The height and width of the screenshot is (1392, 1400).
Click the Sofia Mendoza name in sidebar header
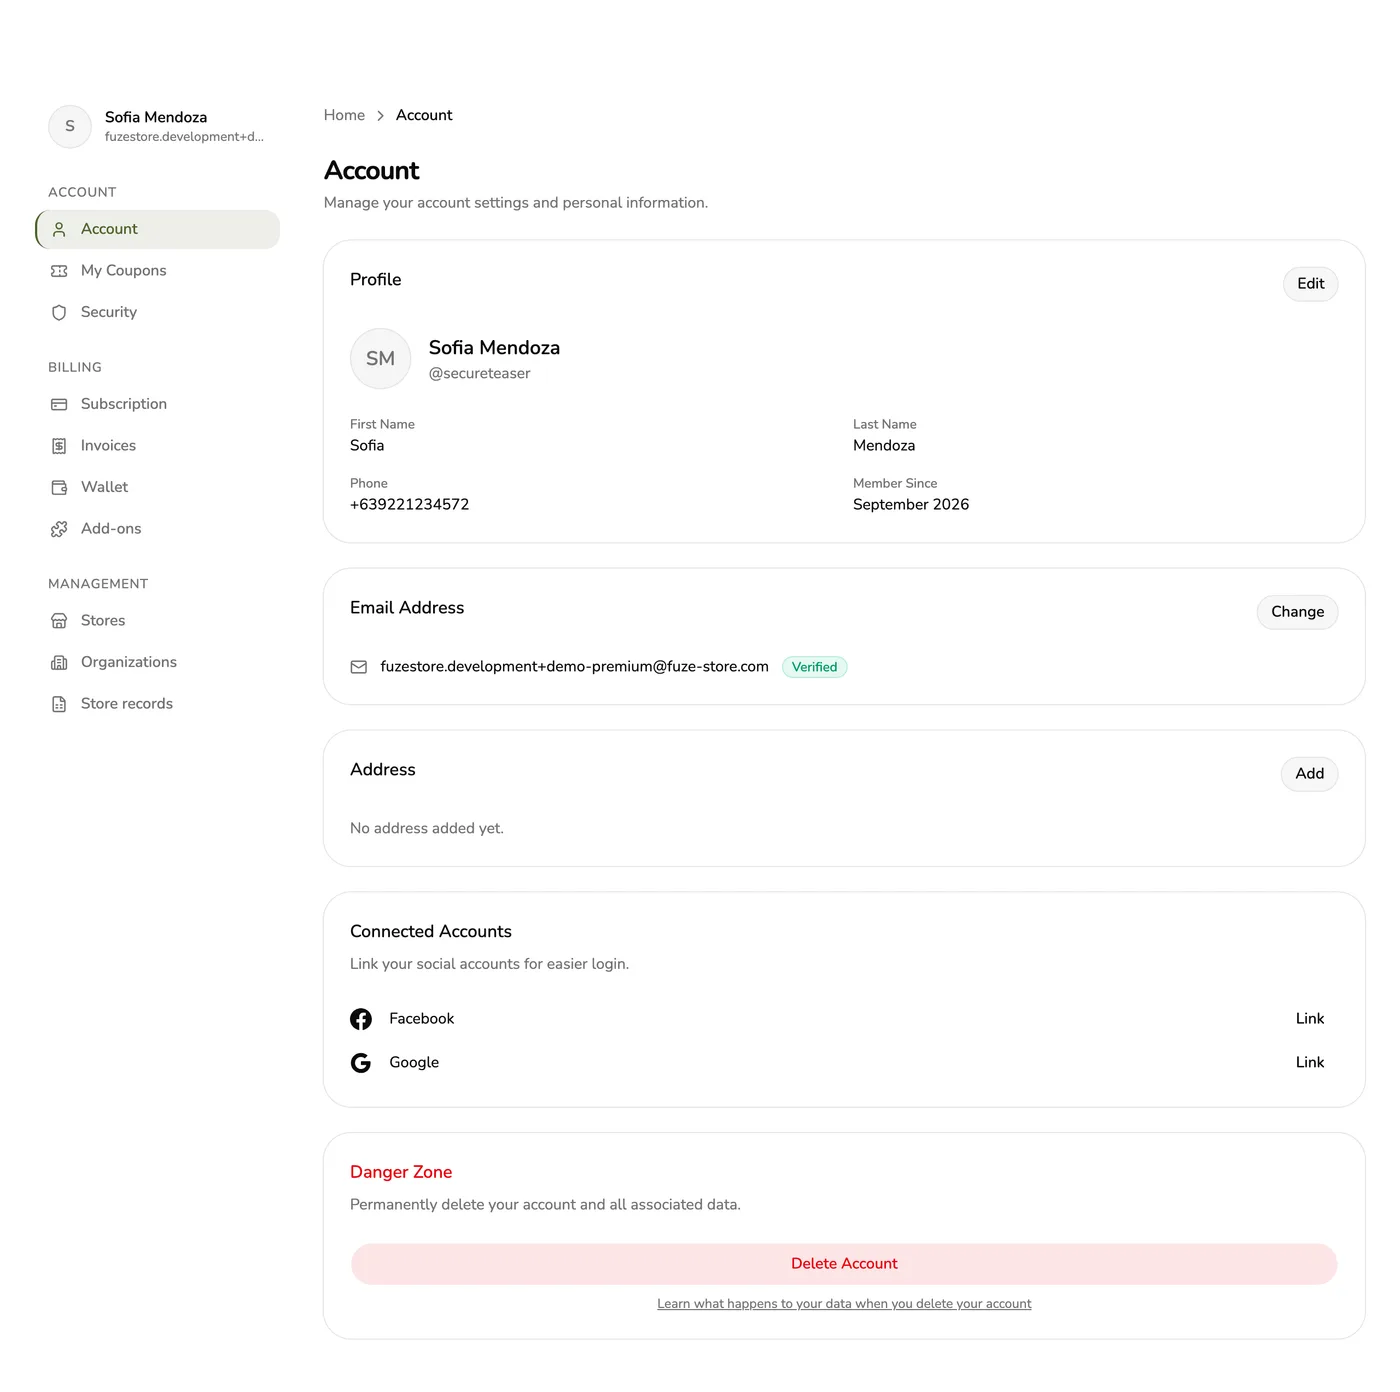click(156, 117)
